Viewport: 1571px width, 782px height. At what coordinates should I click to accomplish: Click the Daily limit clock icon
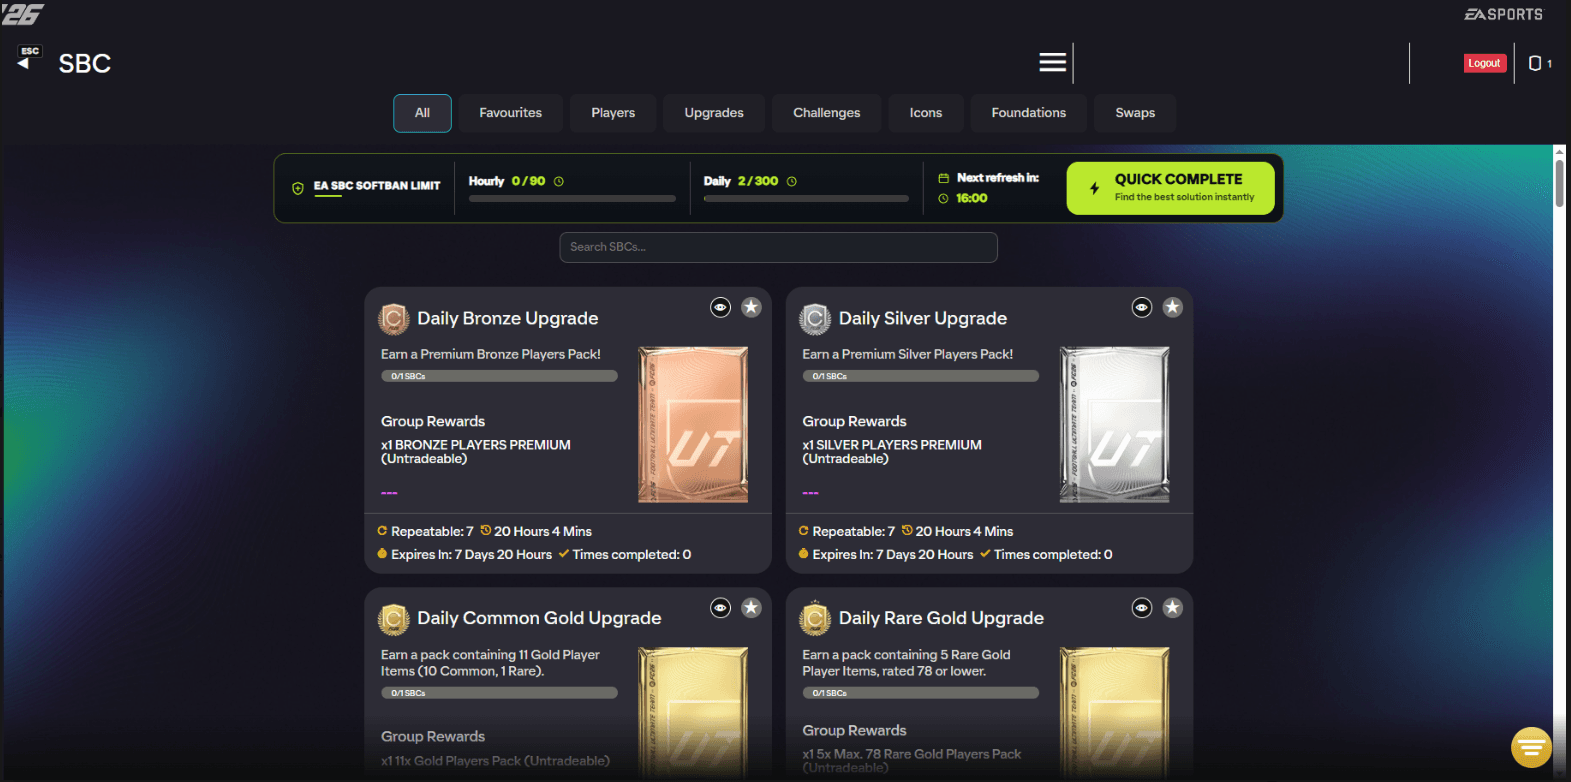point(792,181)
